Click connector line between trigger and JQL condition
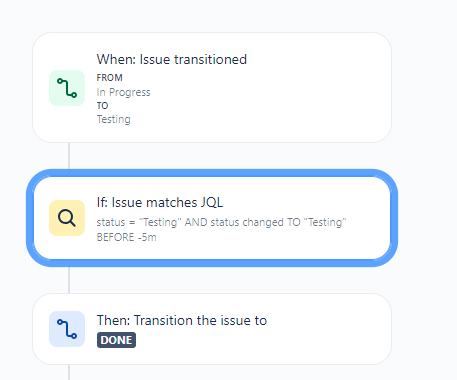This screenshot has width=457, height=380. click(69, 156)
